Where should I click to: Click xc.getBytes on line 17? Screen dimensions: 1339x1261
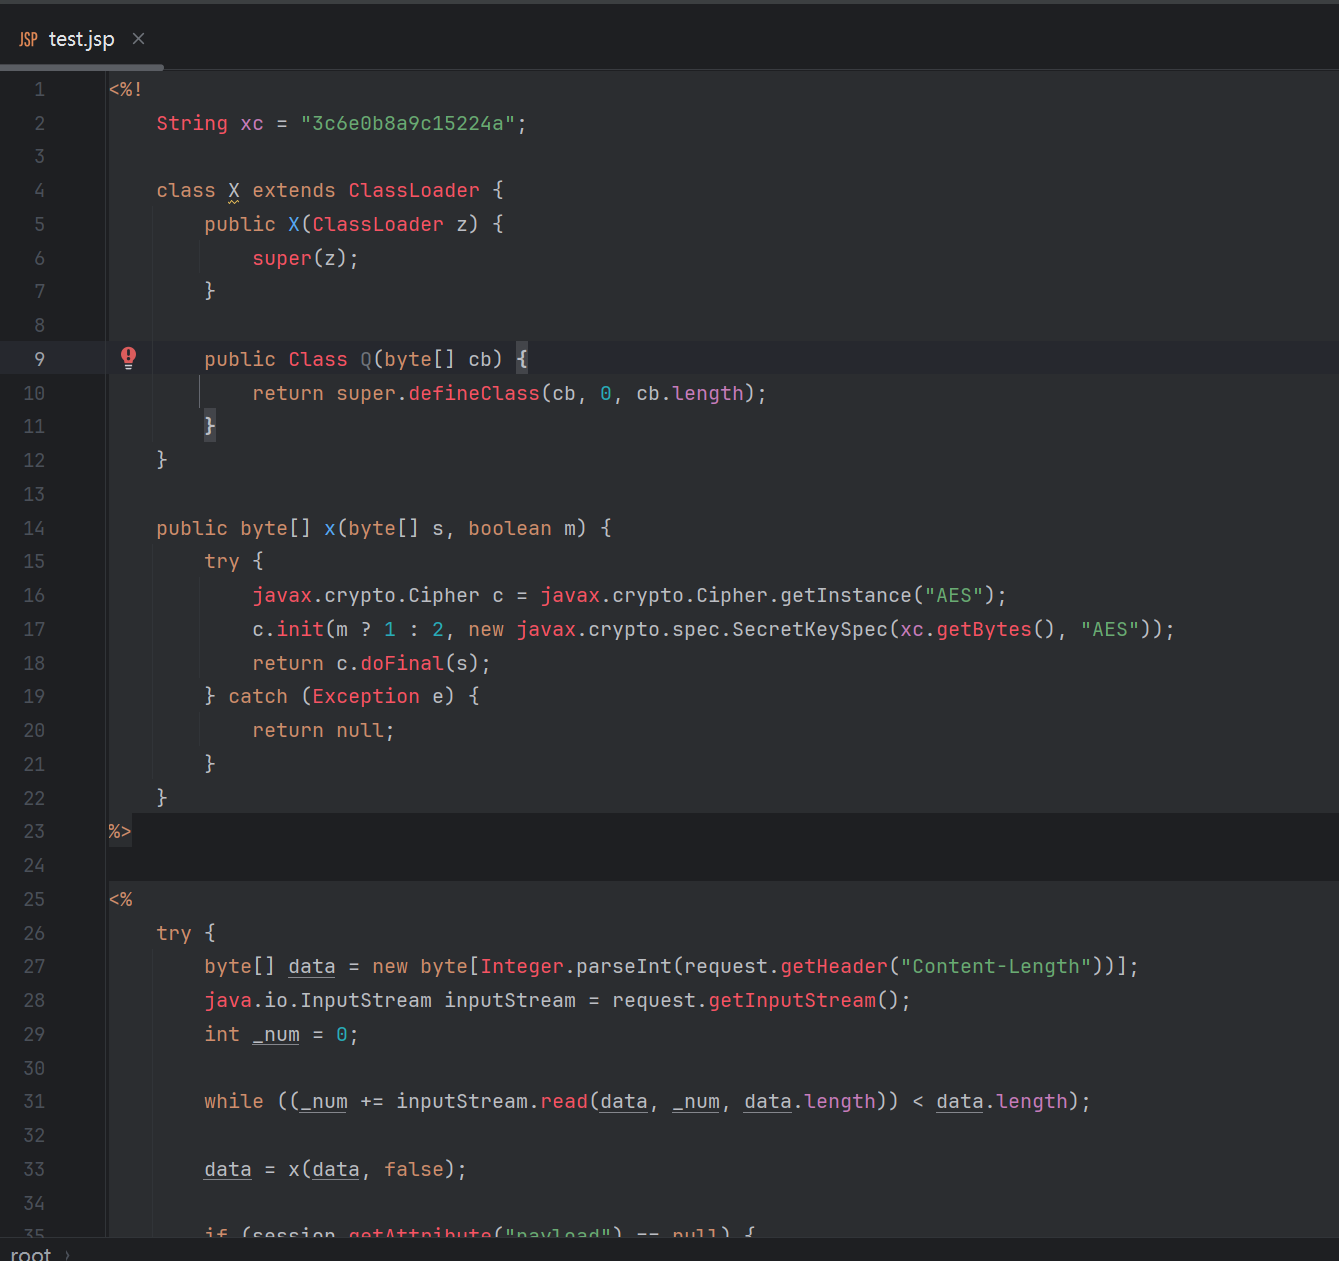[x=966, y=629]
